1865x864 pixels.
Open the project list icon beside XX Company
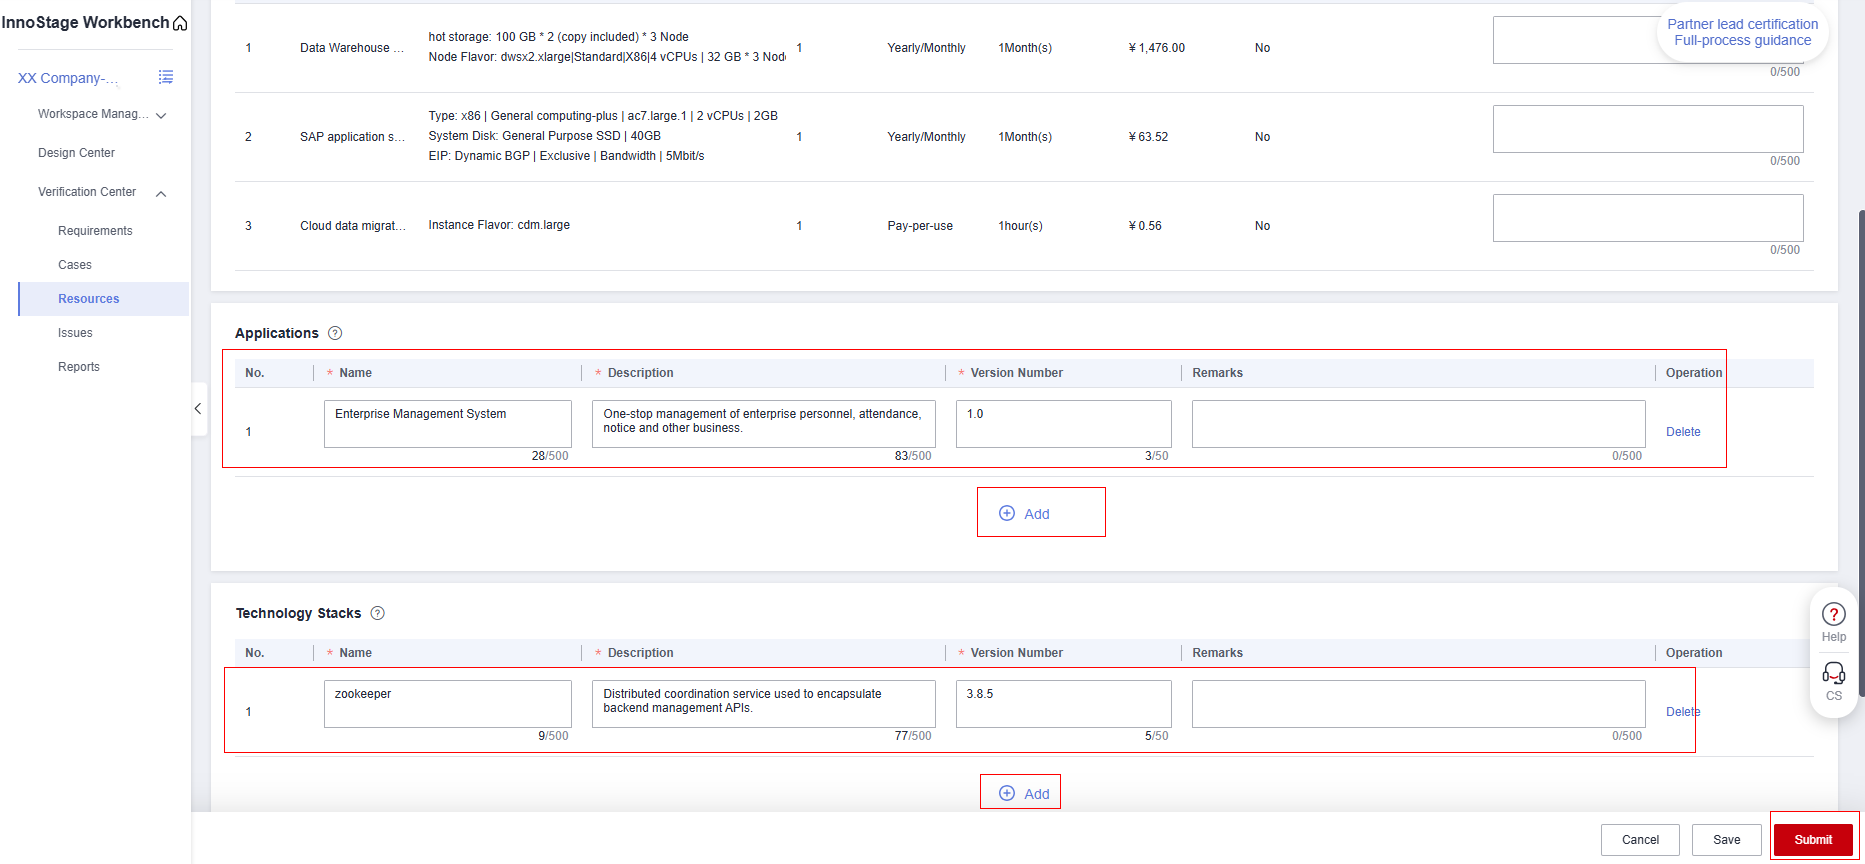tap(166, 77)
